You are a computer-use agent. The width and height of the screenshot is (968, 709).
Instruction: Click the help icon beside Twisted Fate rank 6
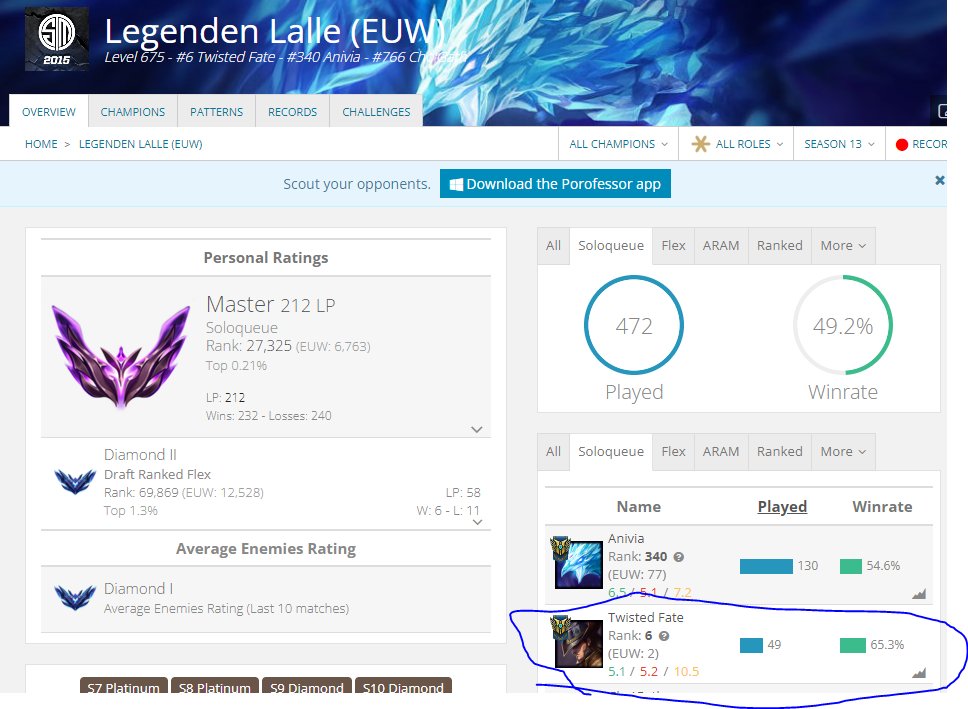664,636
